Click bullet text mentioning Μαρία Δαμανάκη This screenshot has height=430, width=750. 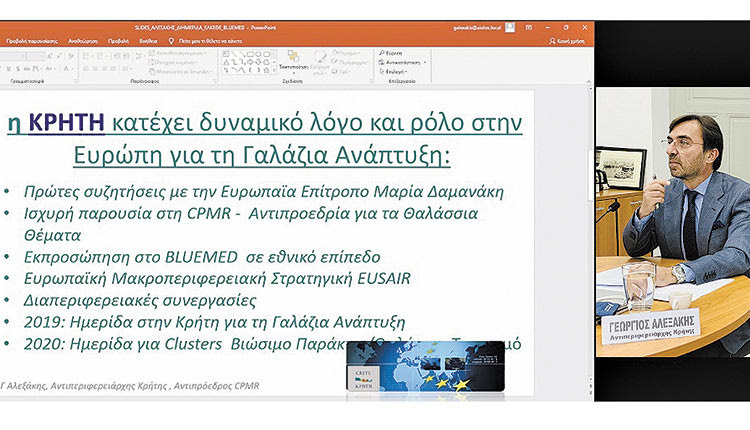264,192
